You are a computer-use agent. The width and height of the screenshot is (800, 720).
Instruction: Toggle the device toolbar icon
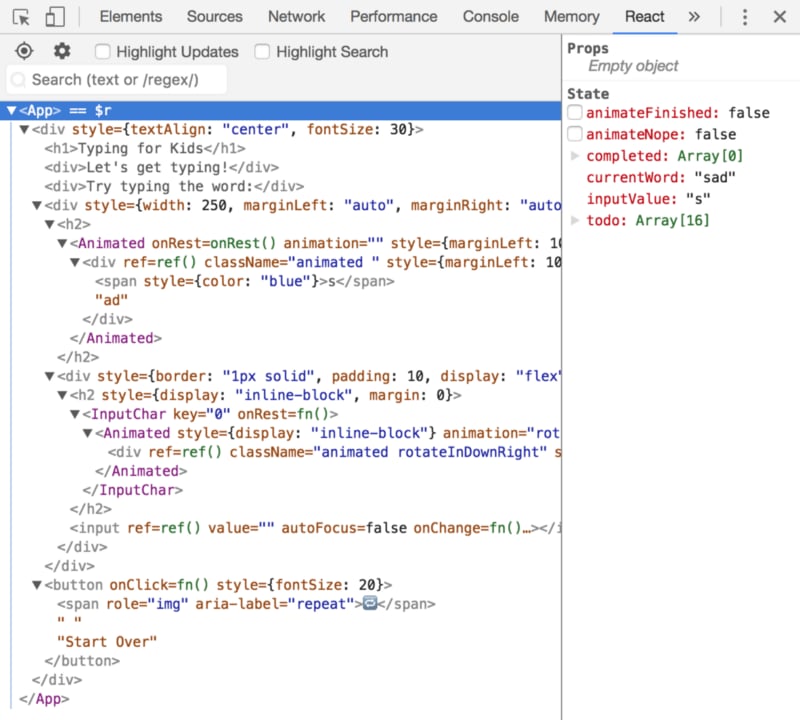pos(55,17)
